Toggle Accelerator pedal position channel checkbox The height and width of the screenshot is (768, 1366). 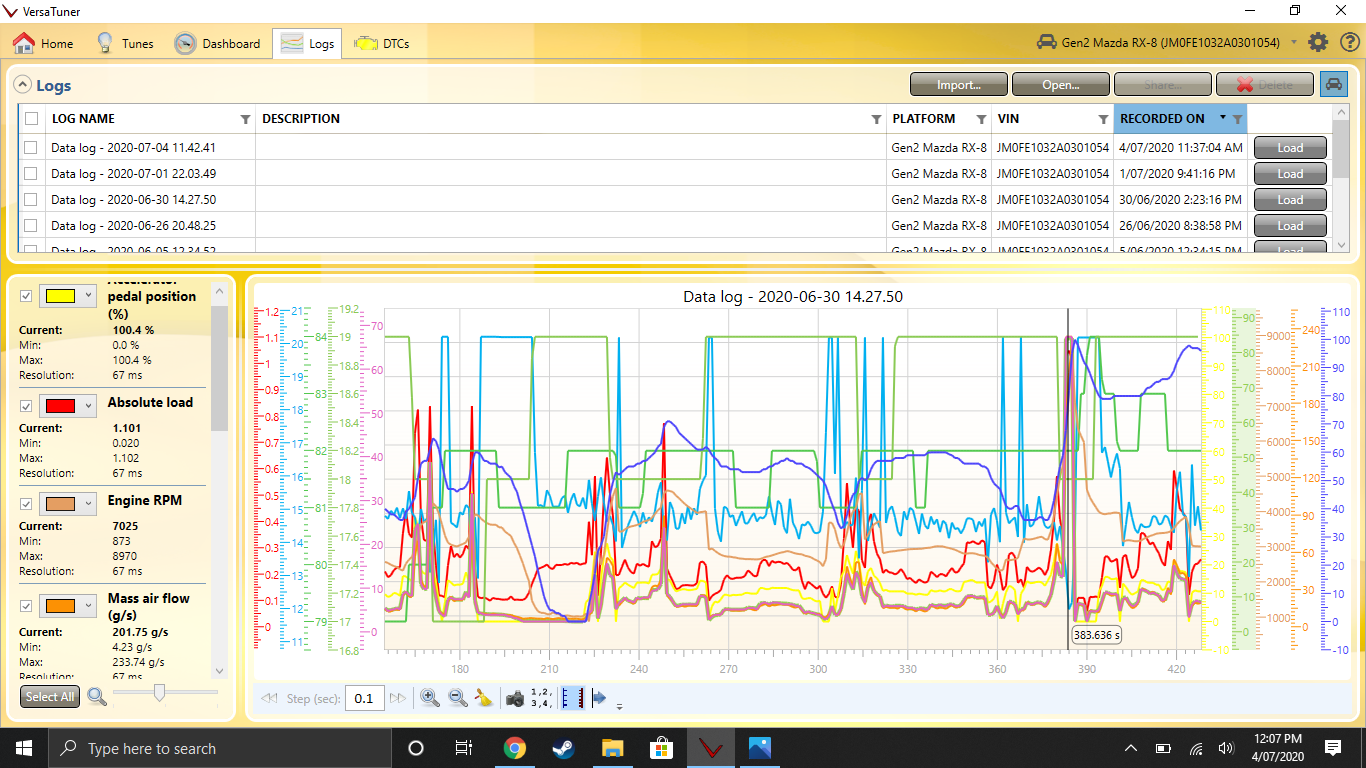[x=27, y=296]
